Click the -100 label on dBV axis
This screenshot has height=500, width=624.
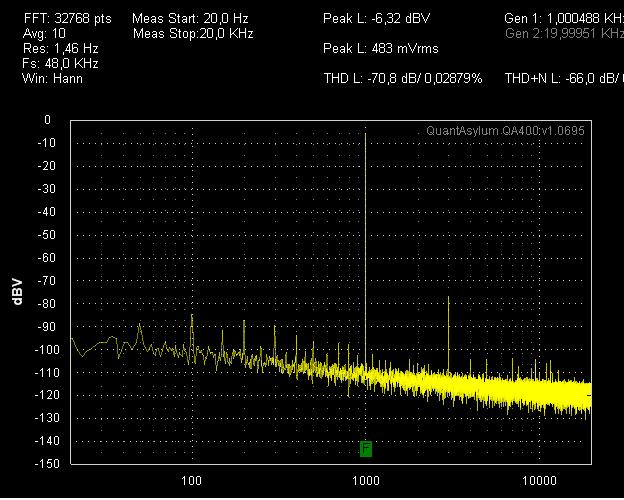coord(47,350)
